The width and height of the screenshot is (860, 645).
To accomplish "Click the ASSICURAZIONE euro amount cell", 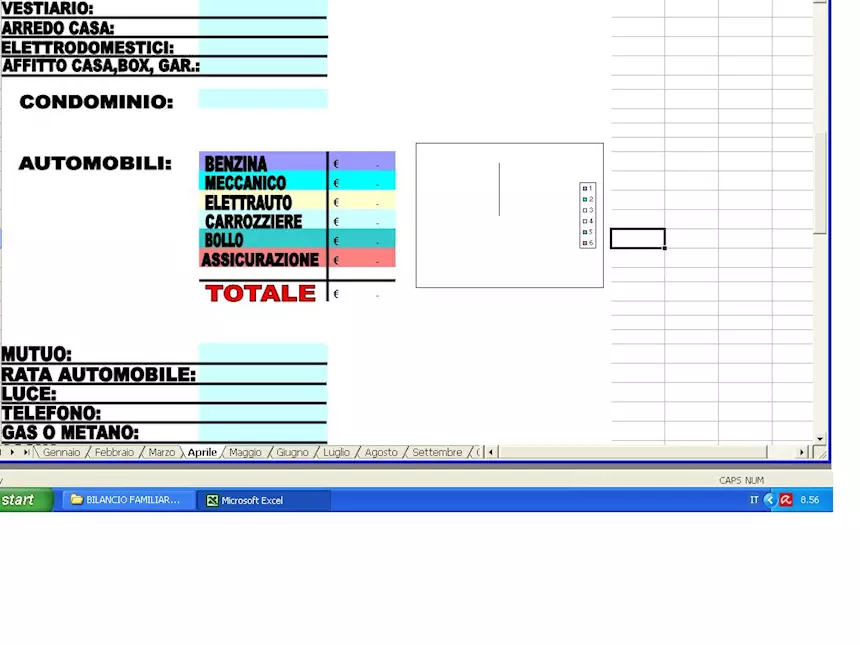I will [x=362, y=258].
